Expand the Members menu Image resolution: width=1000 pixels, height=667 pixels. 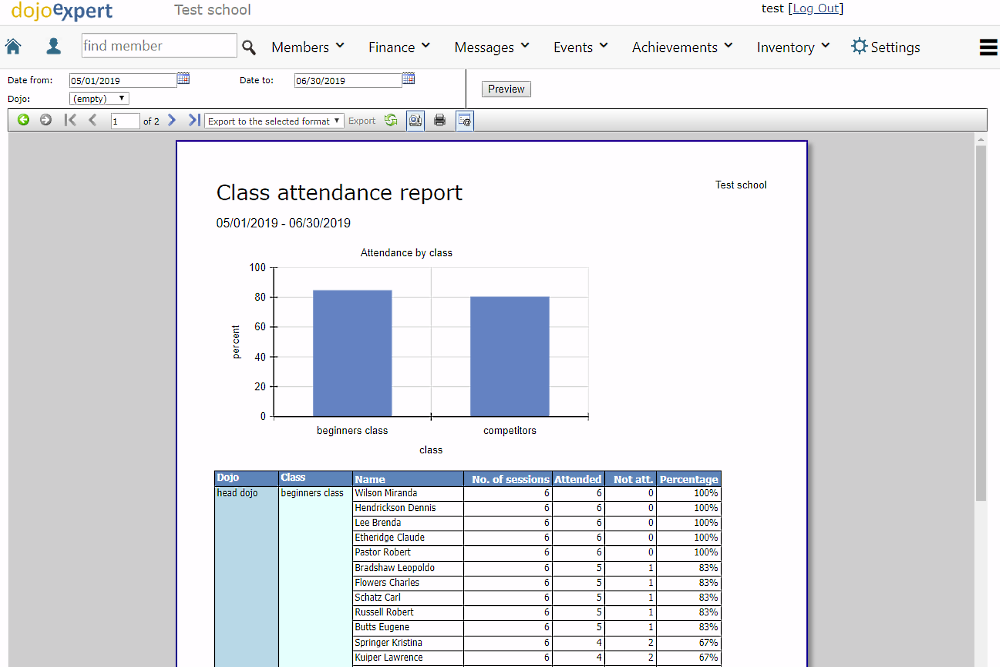tap(308, 47)
